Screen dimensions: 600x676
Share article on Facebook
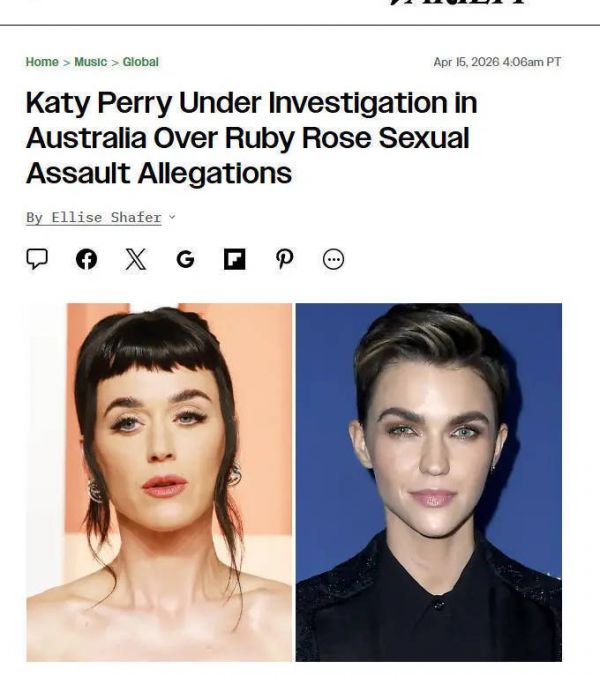(x=86, y=260)
